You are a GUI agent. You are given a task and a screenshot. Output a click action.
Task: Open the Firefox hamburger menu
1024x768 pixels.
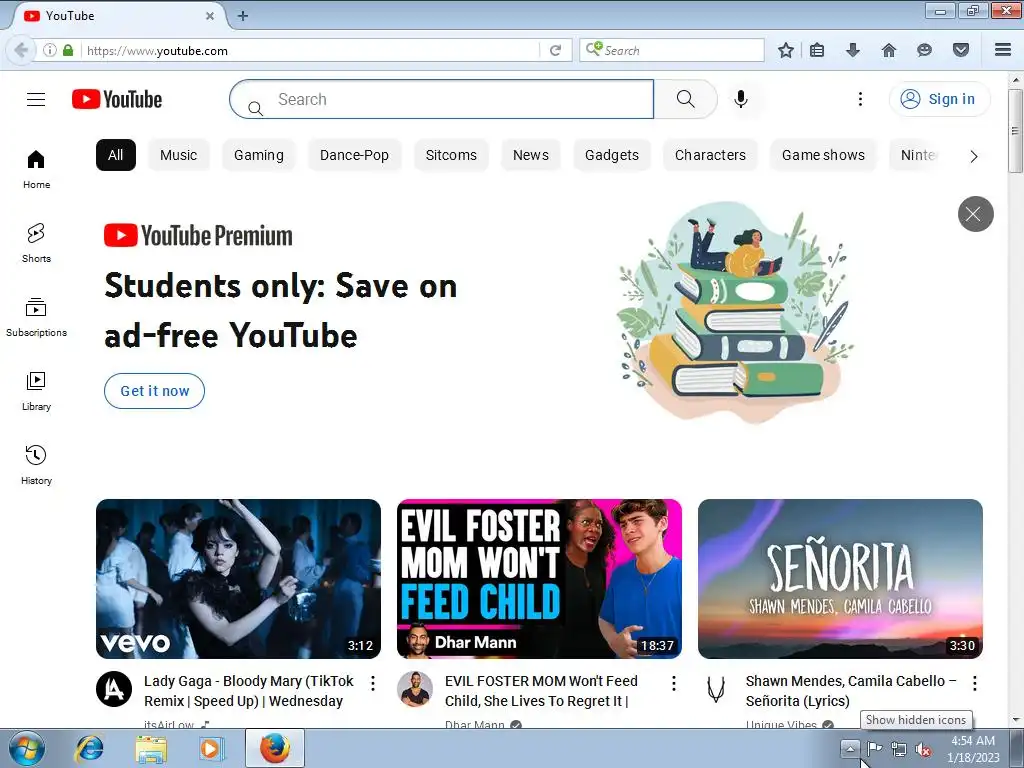(x=1003, y=50)
